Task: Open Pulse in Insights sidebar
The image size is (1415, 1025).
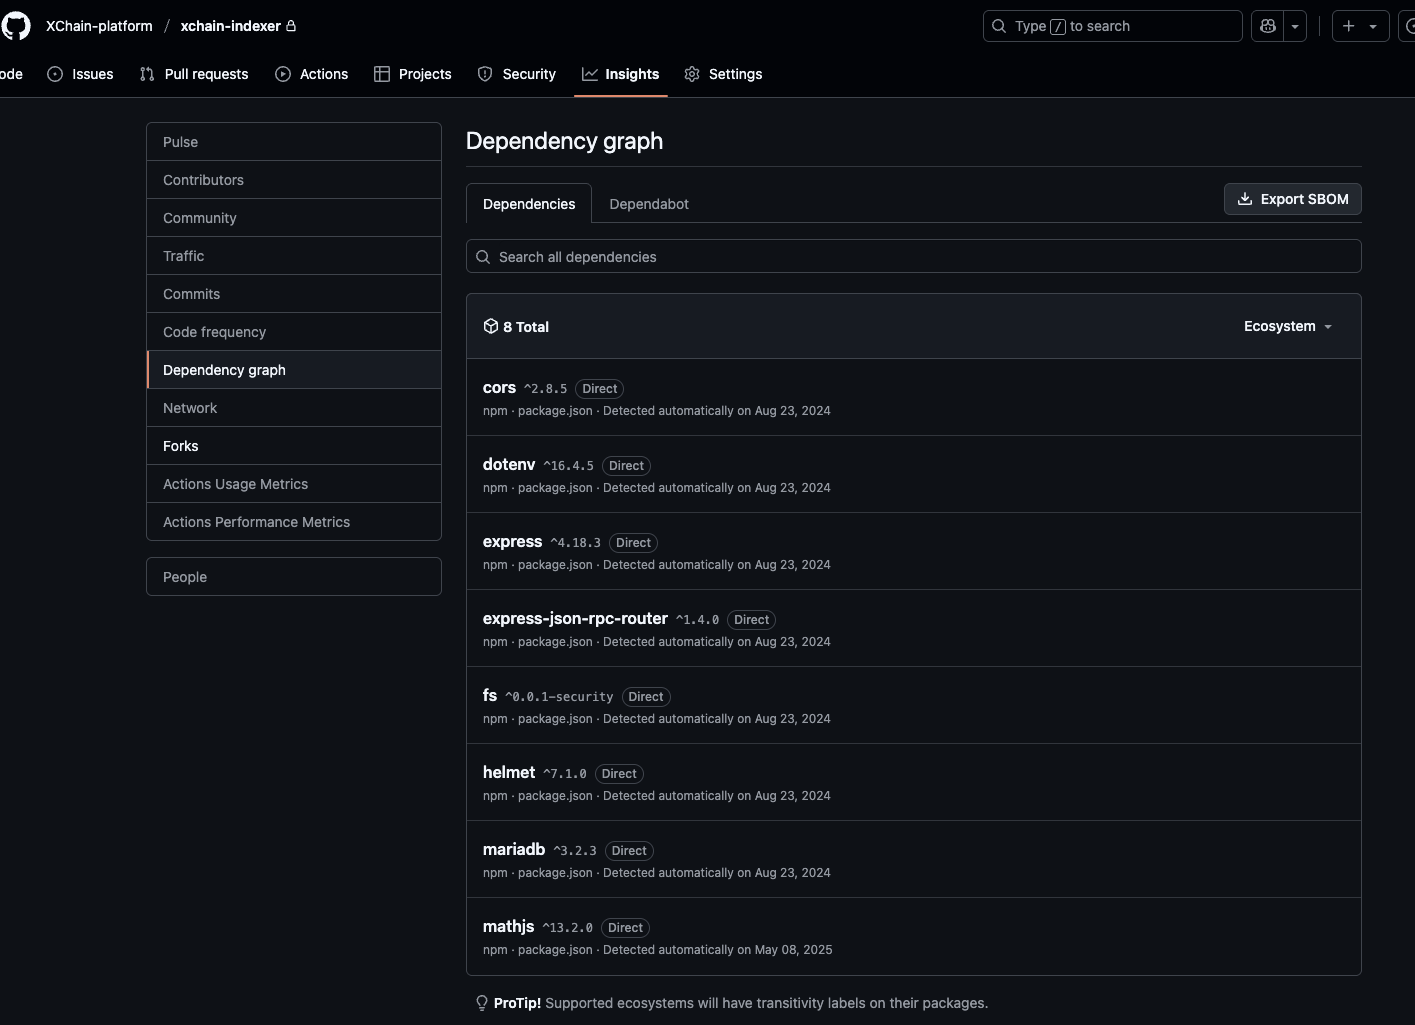Action: click(294, 142)
